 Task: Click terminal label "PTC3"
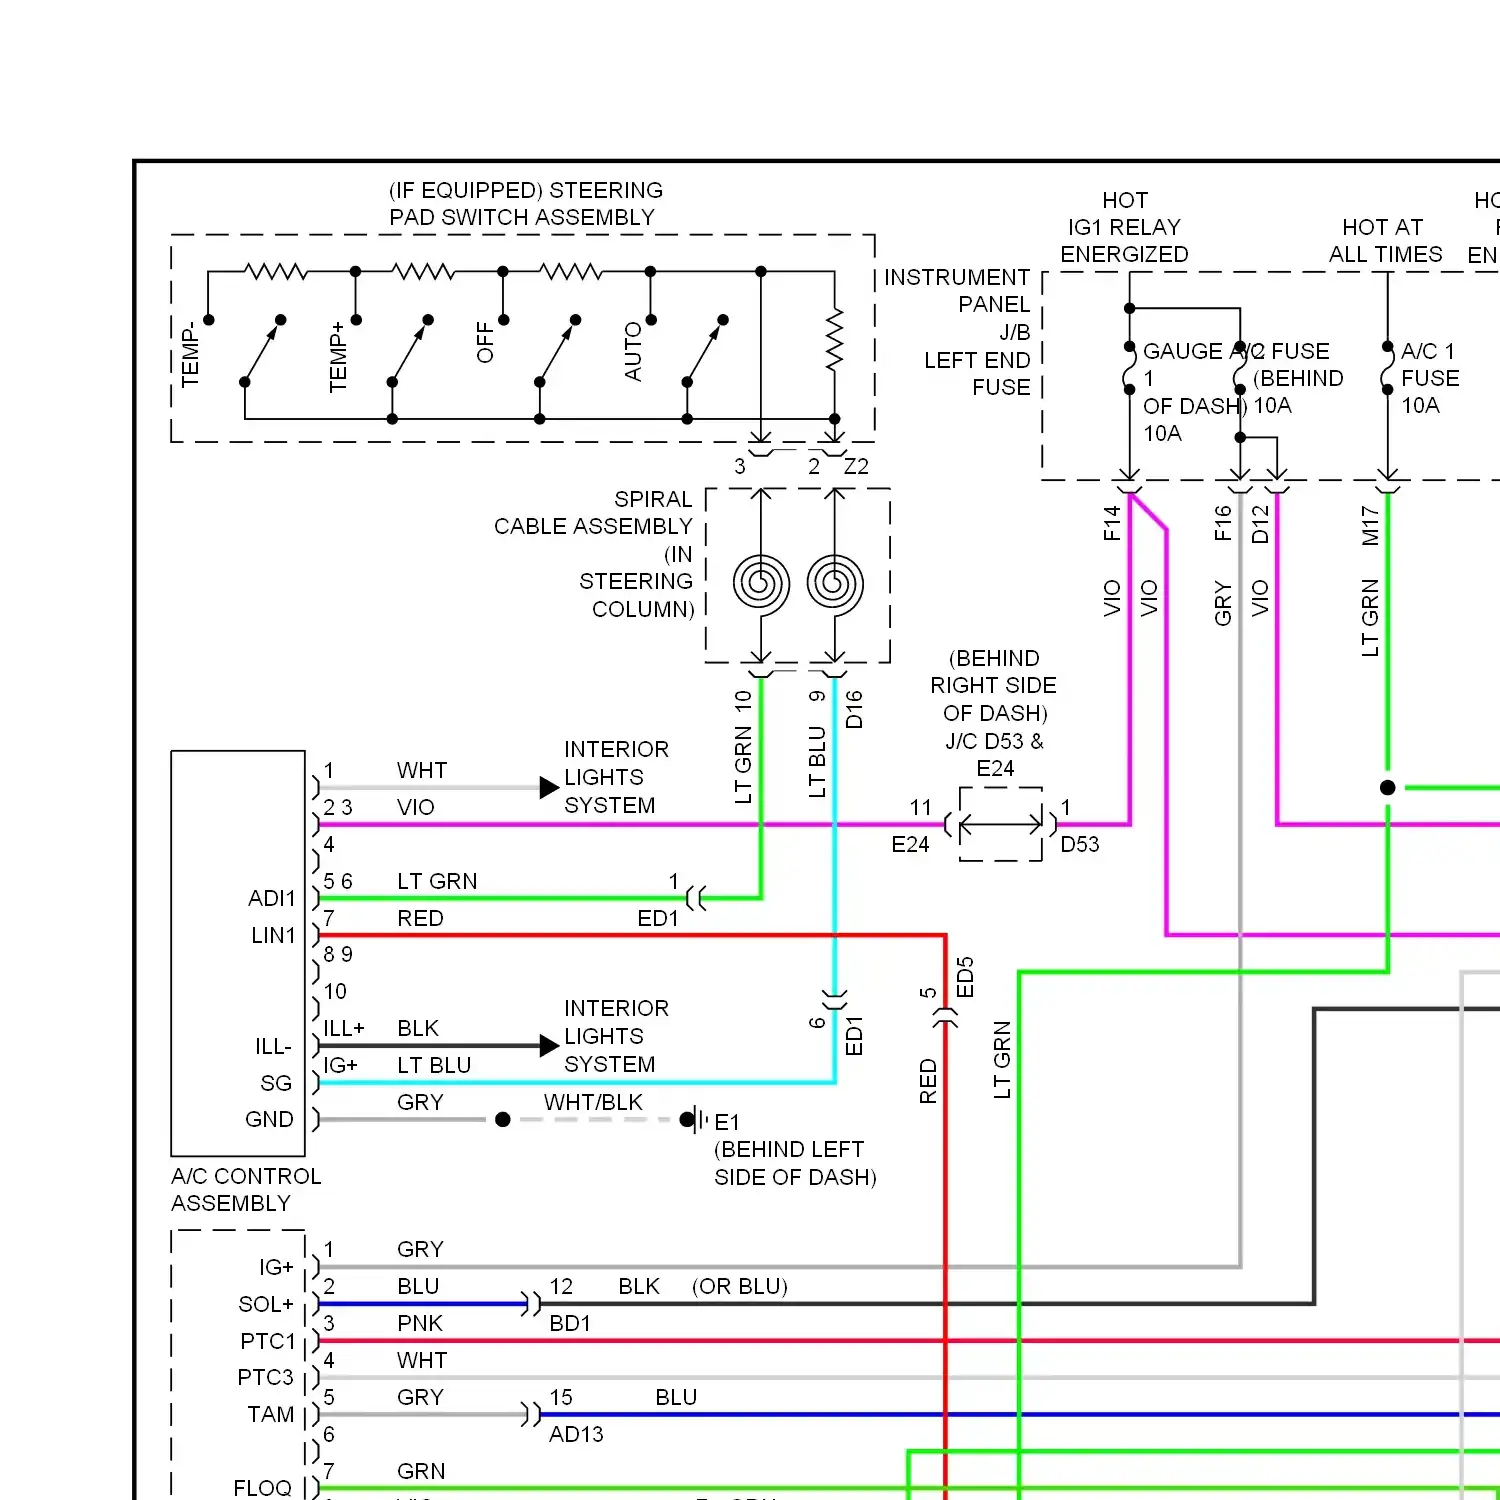(x=266, y=1377)
